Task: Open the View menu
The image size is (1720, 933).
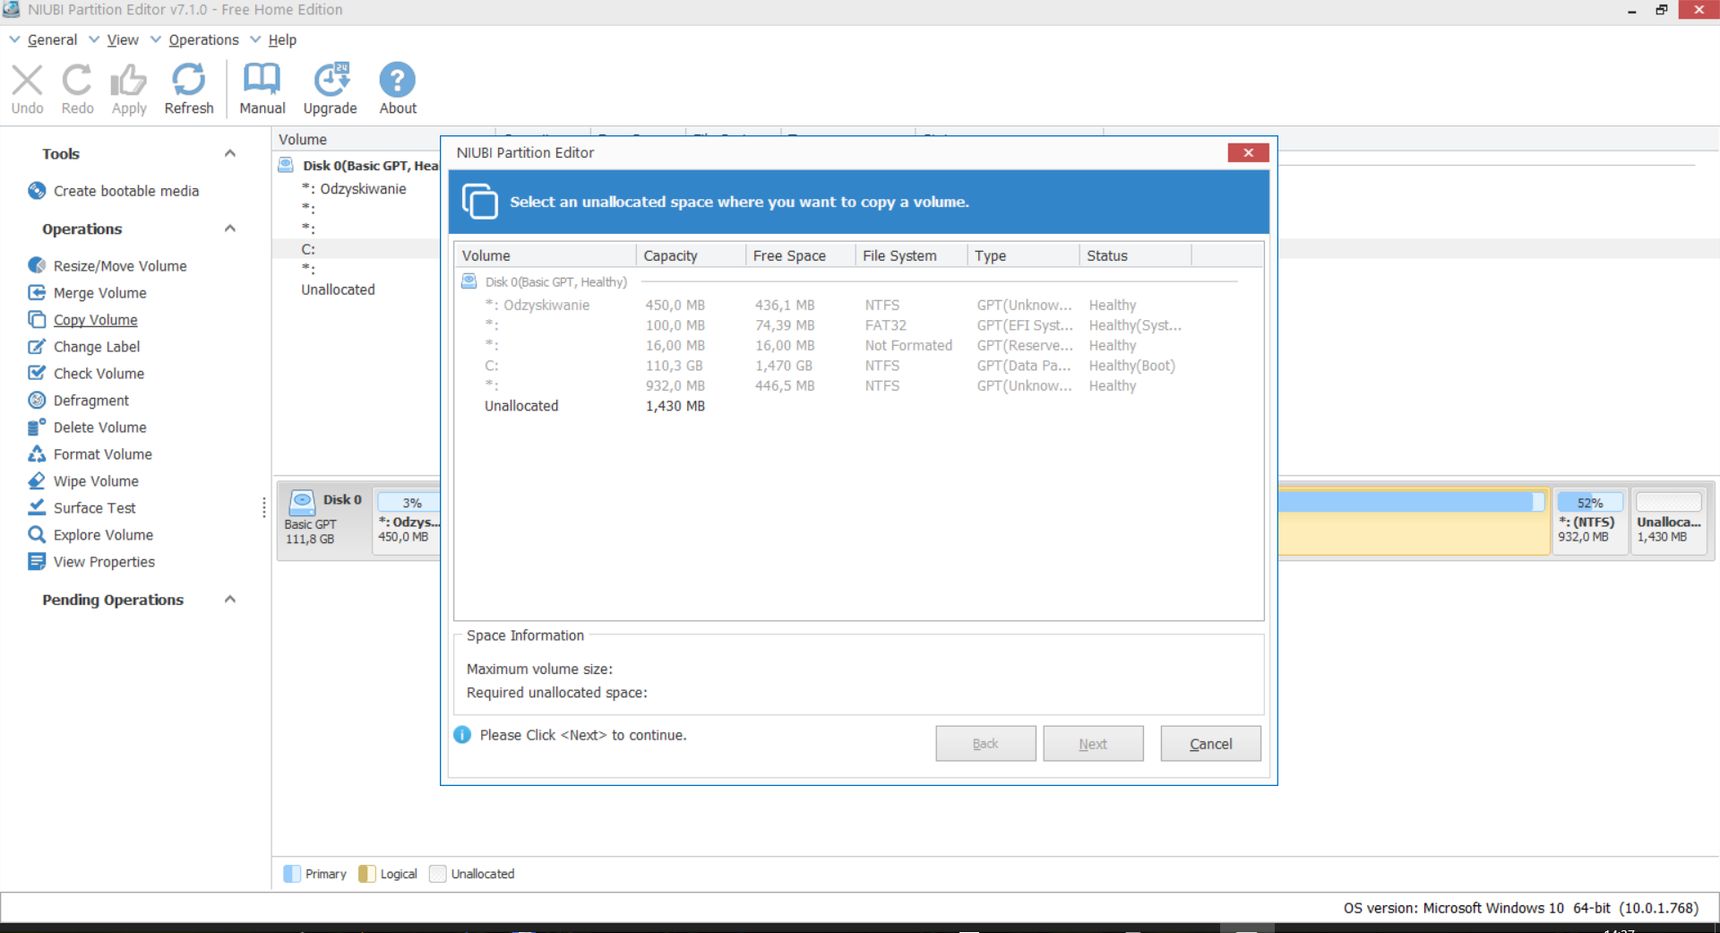Action: (123, 40)
